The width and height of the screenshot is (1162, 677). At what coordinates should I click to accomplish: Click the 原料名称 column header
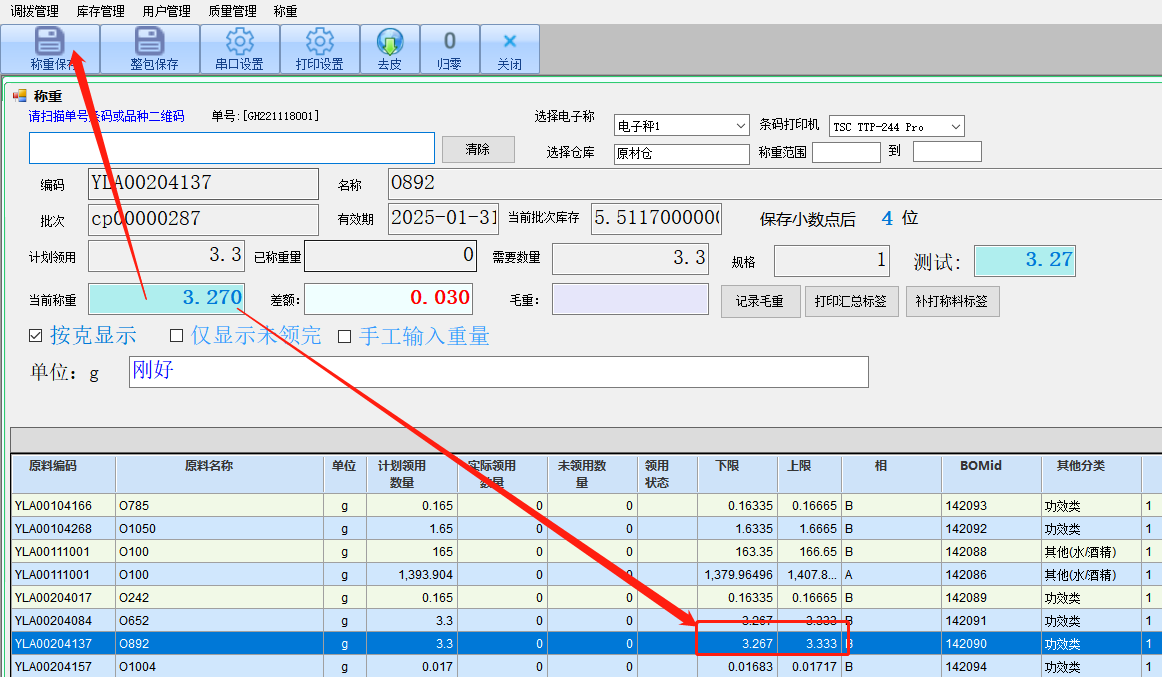tap(209, 466)
